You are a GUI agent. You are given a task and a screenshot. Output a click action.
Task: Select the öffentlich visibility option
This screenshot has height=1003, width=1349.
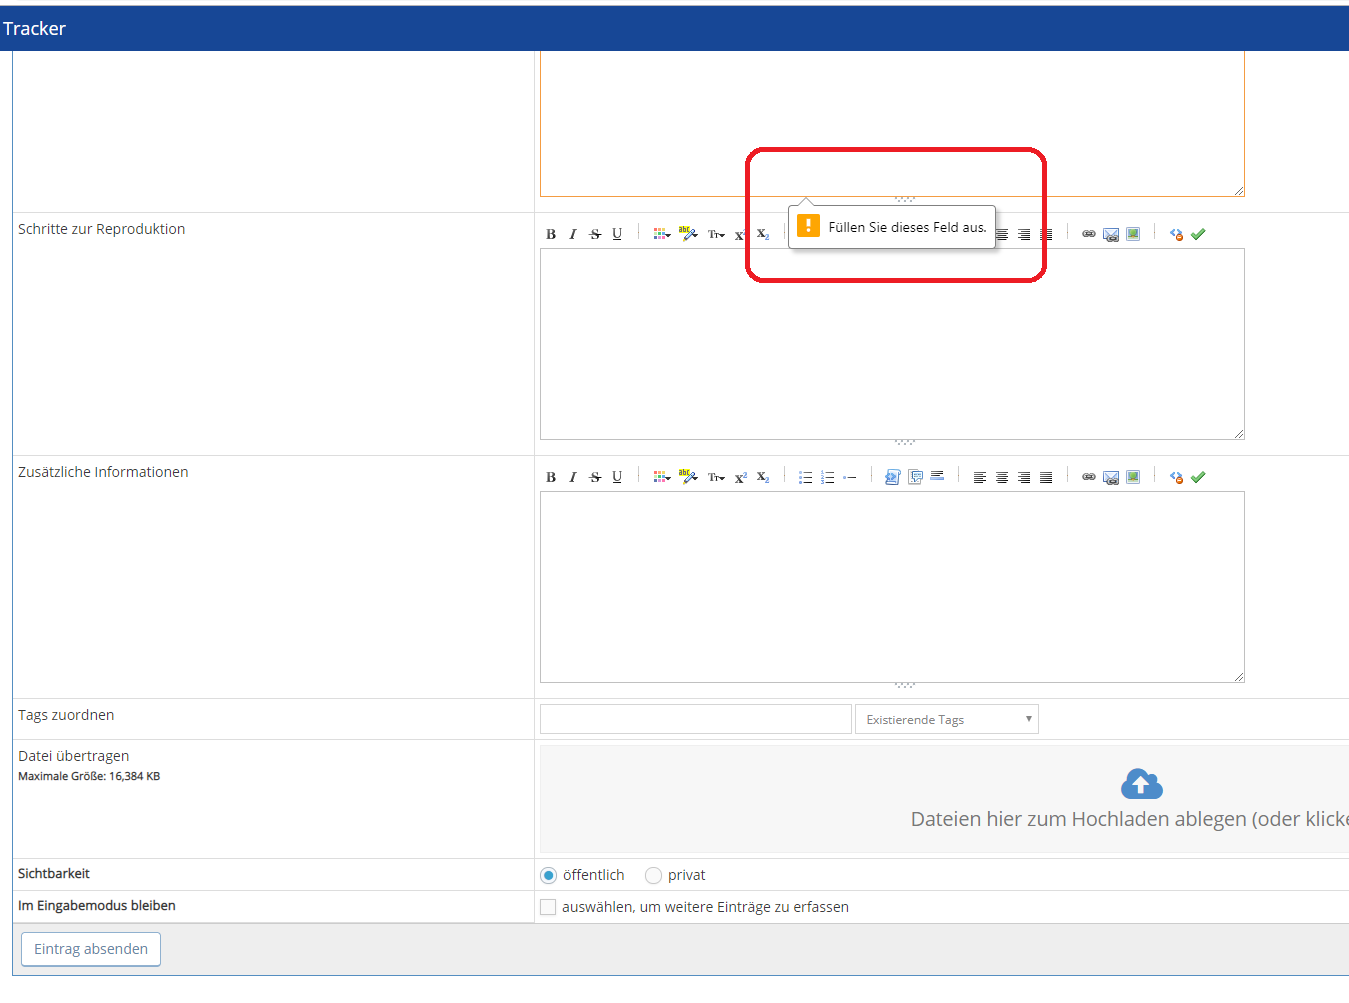coord(549,876)
